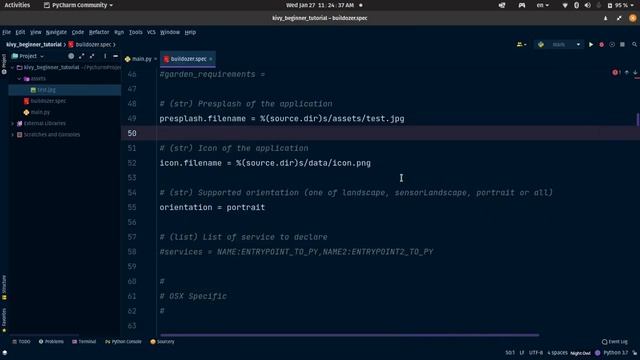
Task: Open the Structure side tab
Action: pos(4,287)
